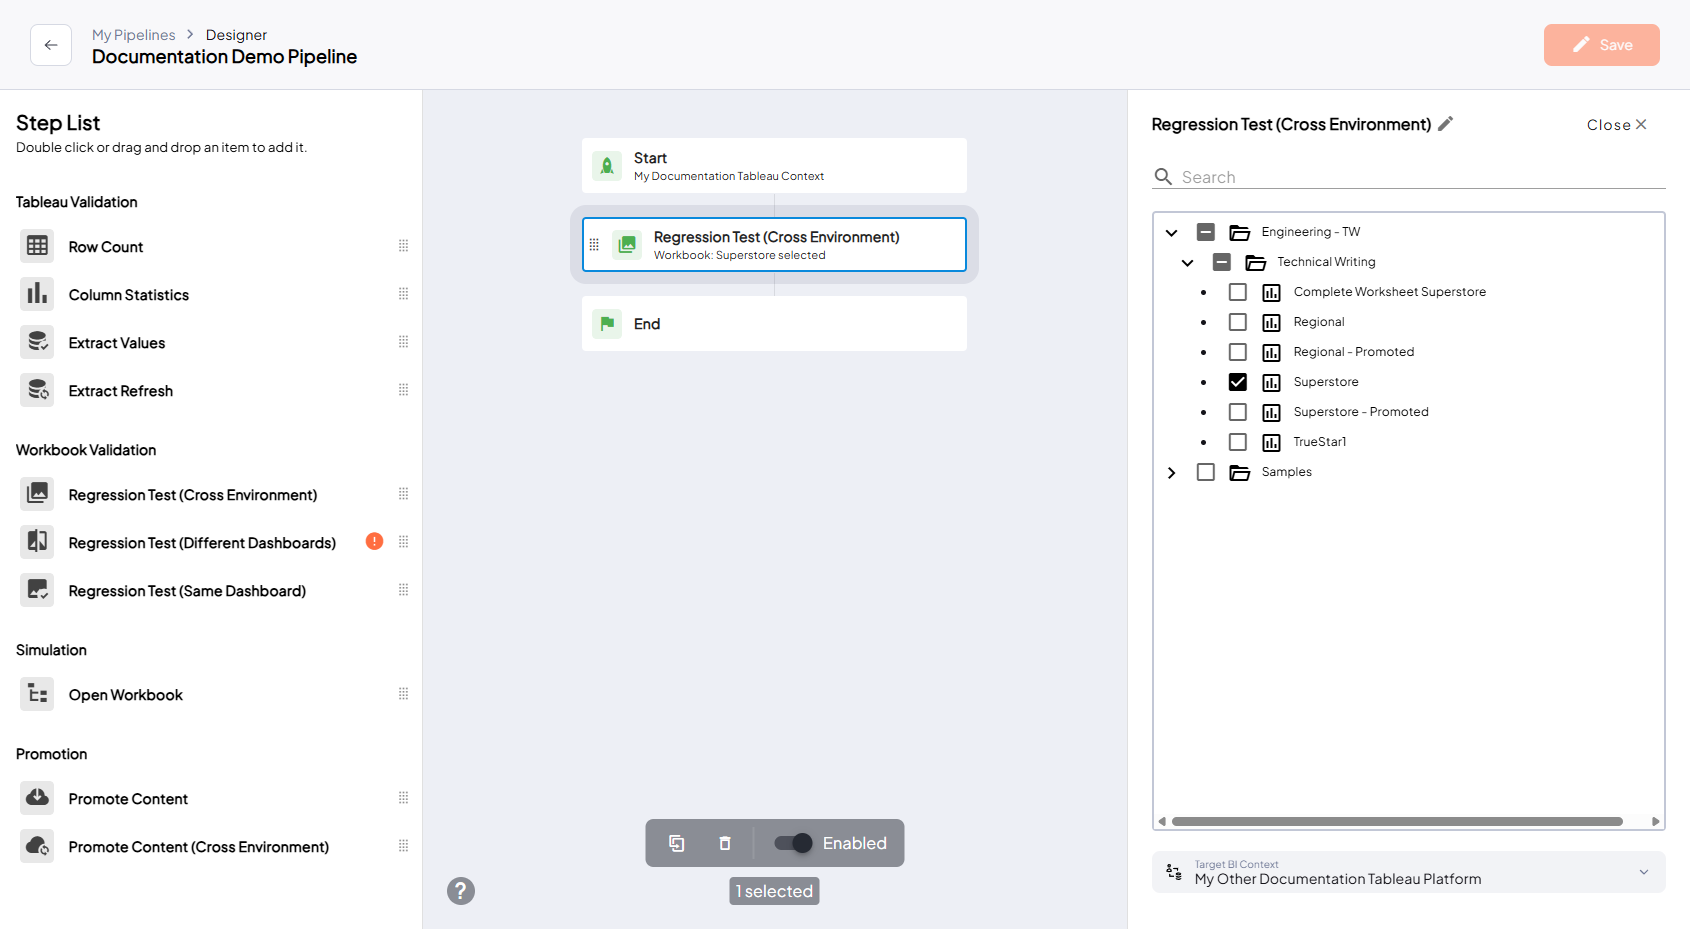Click the scrollbar right arrow in workbook tree
Screen dimensions: 1690x929
tap(1656, 822)
